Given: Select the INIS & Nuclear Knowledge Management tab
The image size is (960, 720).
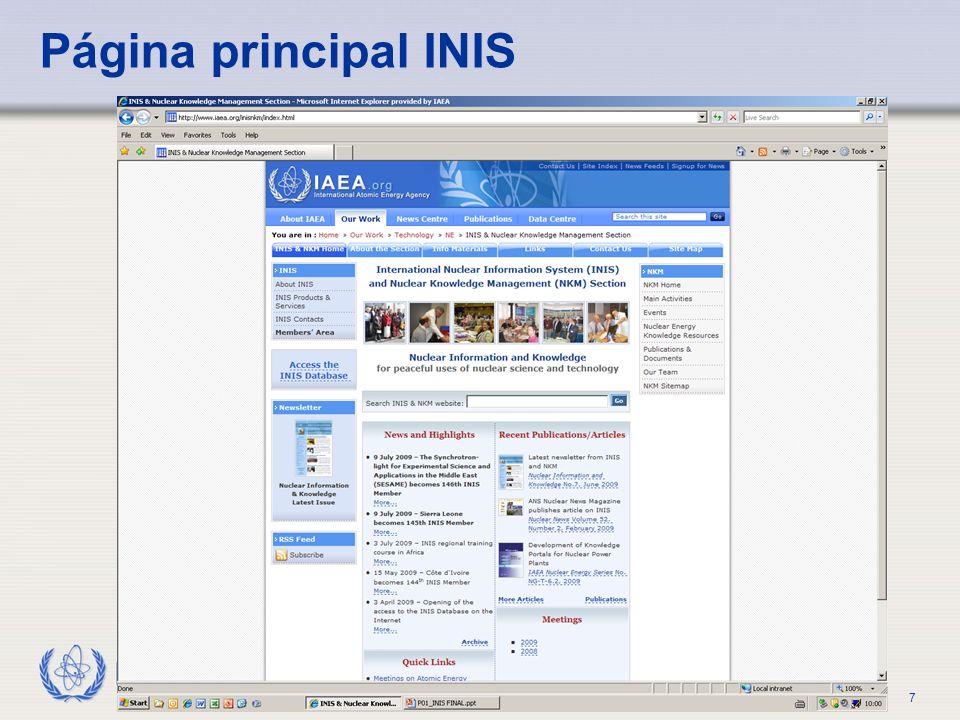Looking at the screenshot, I should pyautogui.click(x=243, y=152).
